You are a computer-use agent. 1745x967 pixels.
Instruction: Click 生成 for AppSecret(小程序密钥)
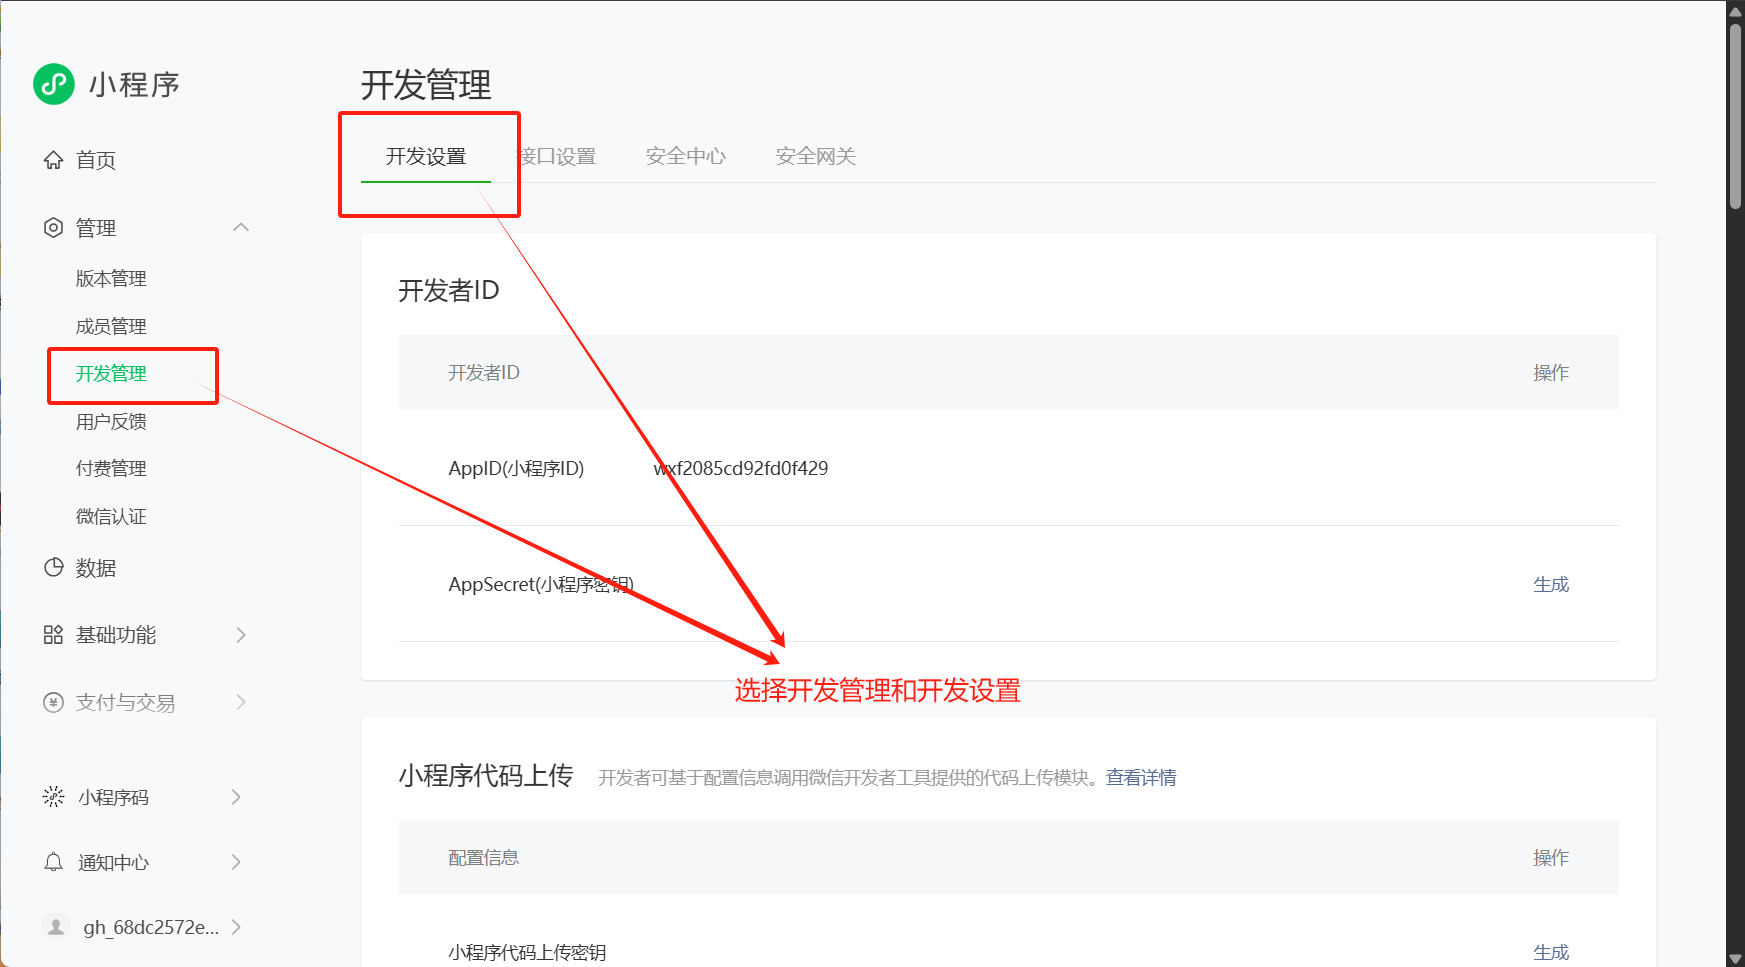pyautogui.click(x=1551, y=584)
